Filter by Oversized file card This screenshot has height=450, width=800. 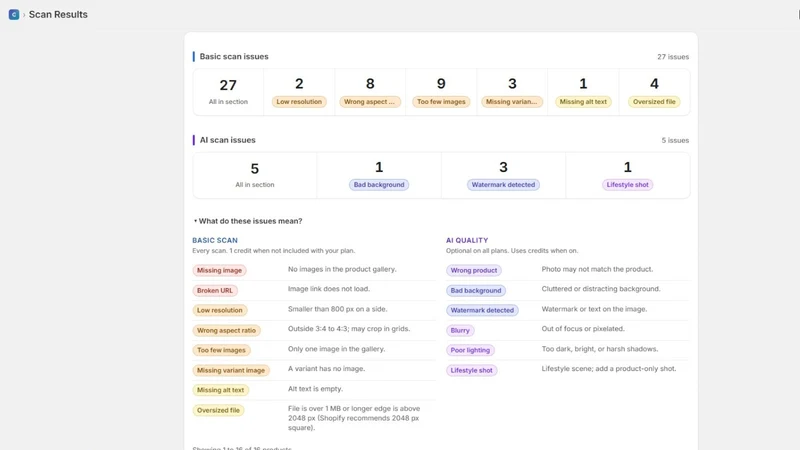pos(654,92)
